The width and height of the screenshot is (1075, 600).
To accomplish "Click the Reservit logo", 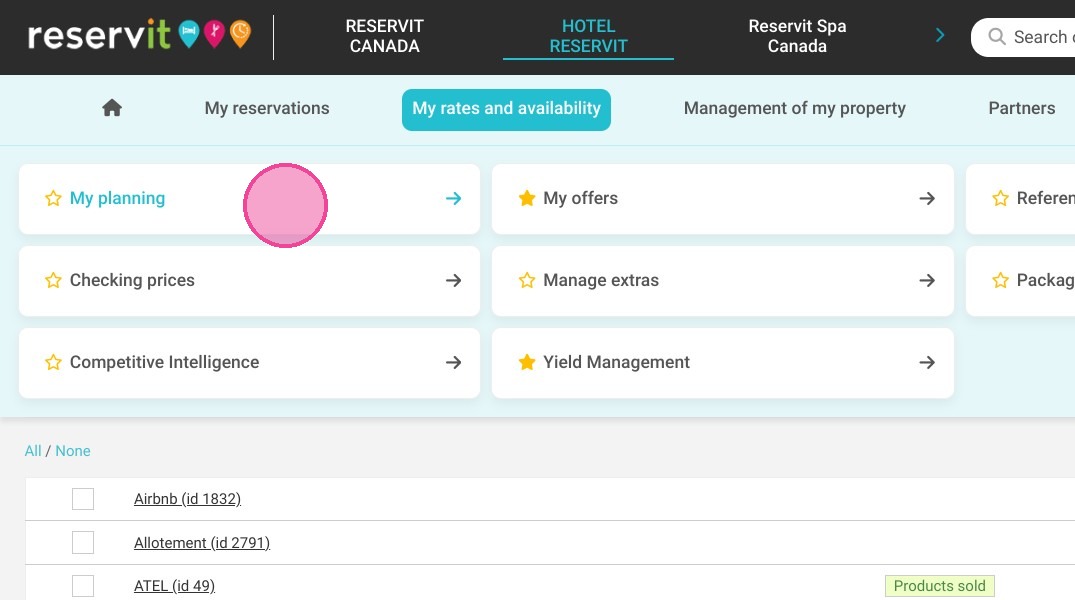I will coord(140,34).
